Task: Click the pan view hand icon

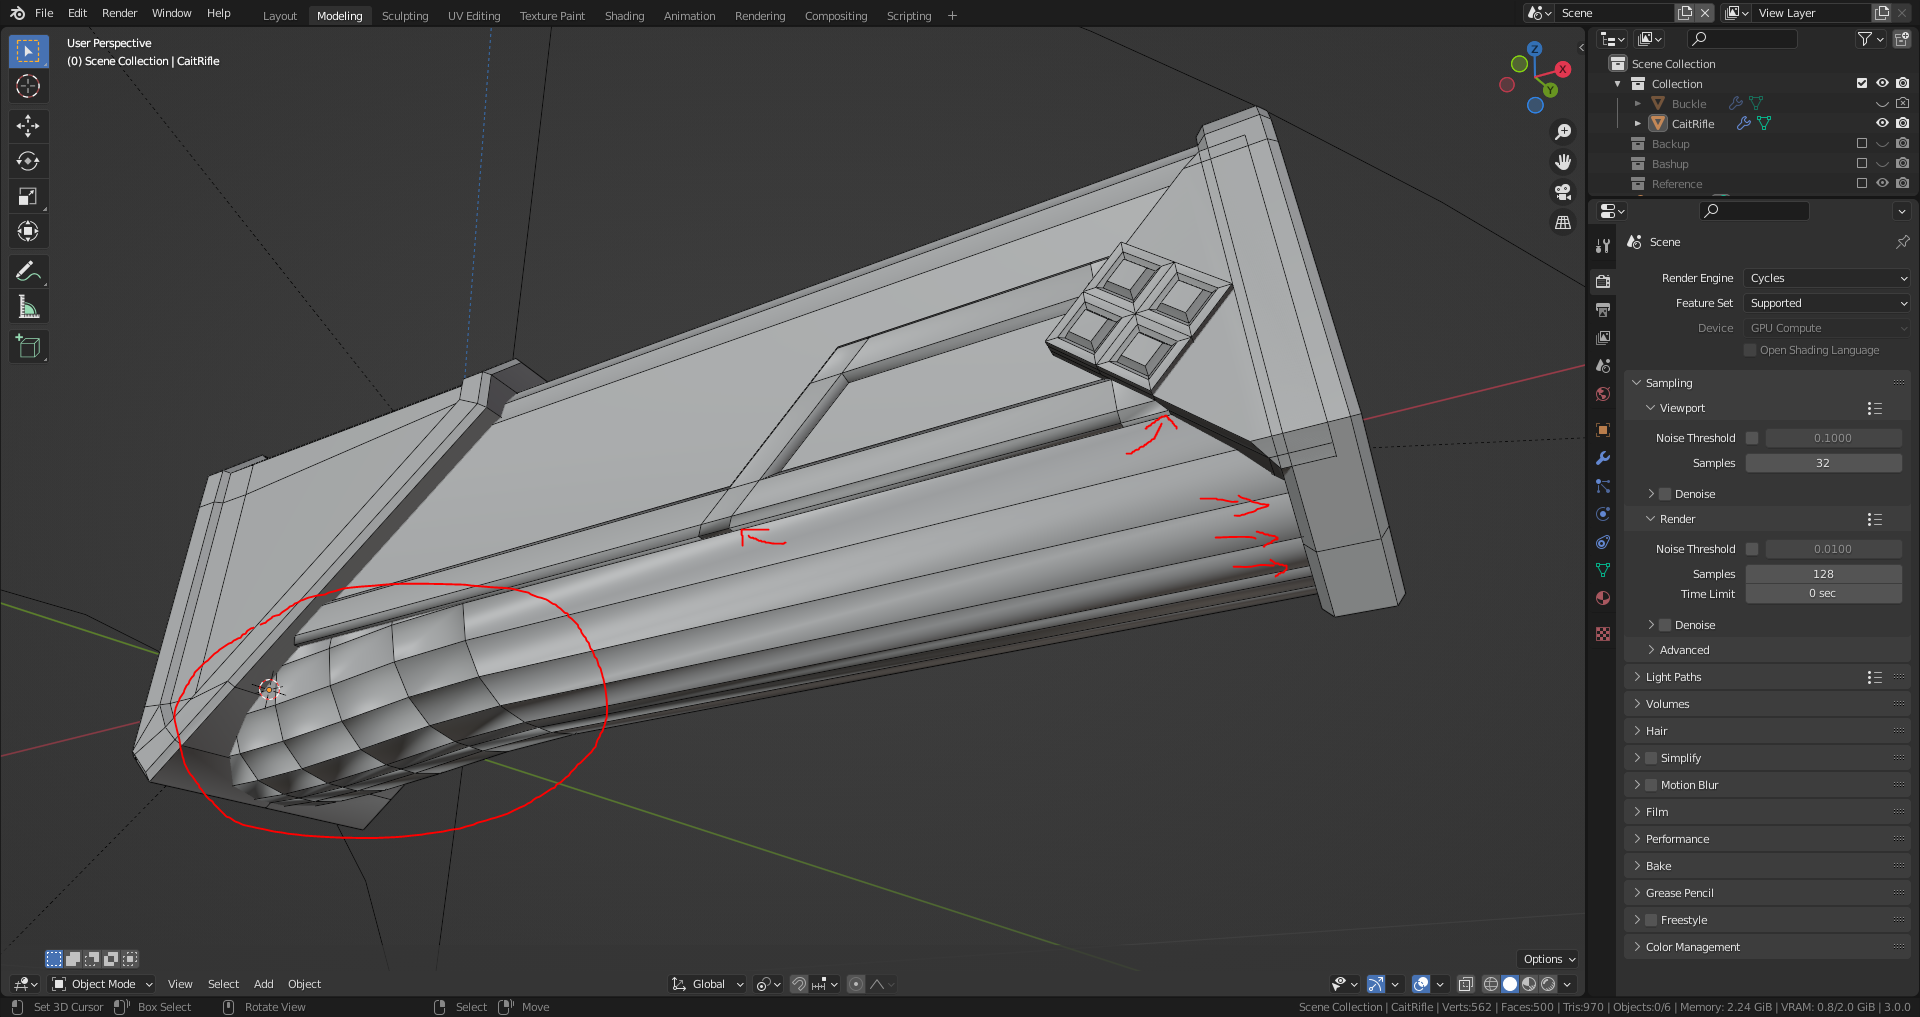Action: 1563,162
